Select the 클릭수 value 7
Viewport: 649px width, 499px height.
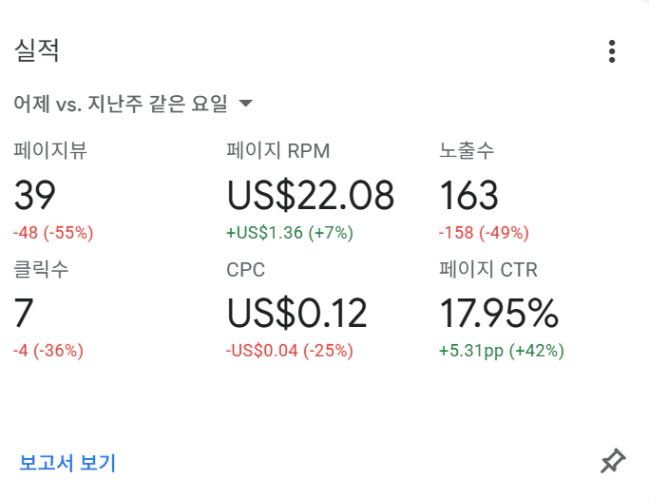point(24,313)
